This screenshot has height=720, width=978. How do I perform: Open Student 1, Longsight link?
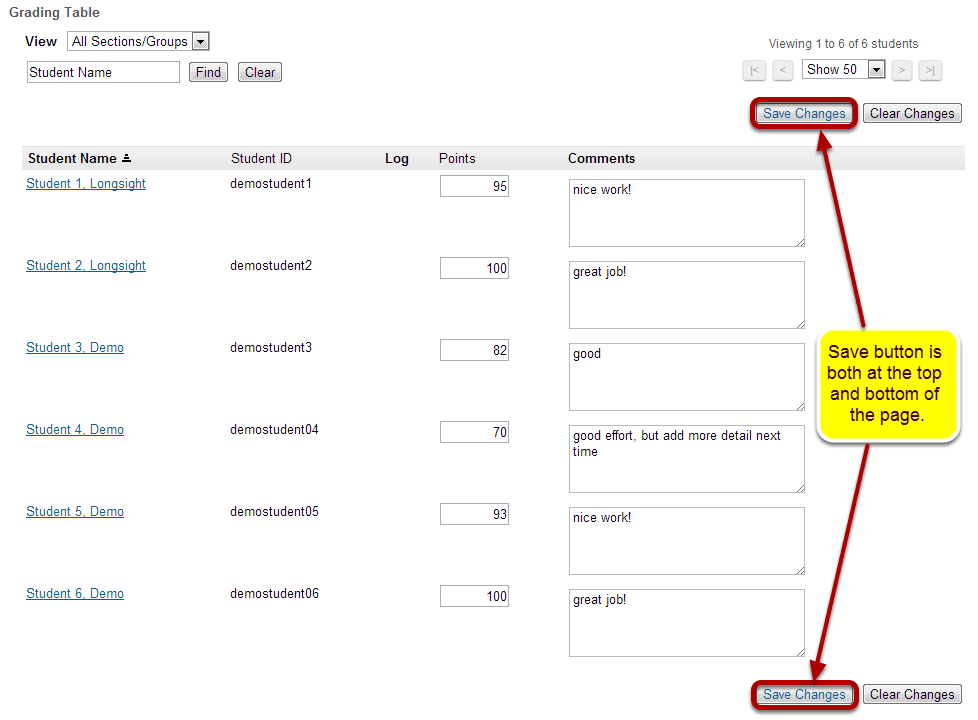pyautogui.click(x=86, y=183)
